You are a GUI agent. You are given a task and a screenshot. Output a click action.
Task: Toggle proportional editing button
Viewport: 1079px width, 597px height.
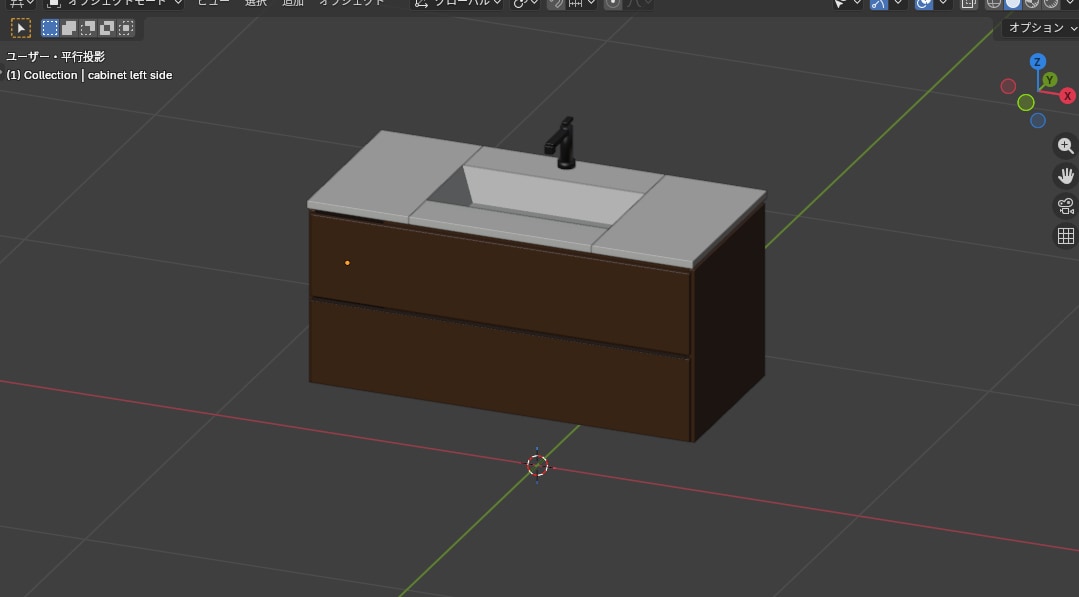click(612, 3)
